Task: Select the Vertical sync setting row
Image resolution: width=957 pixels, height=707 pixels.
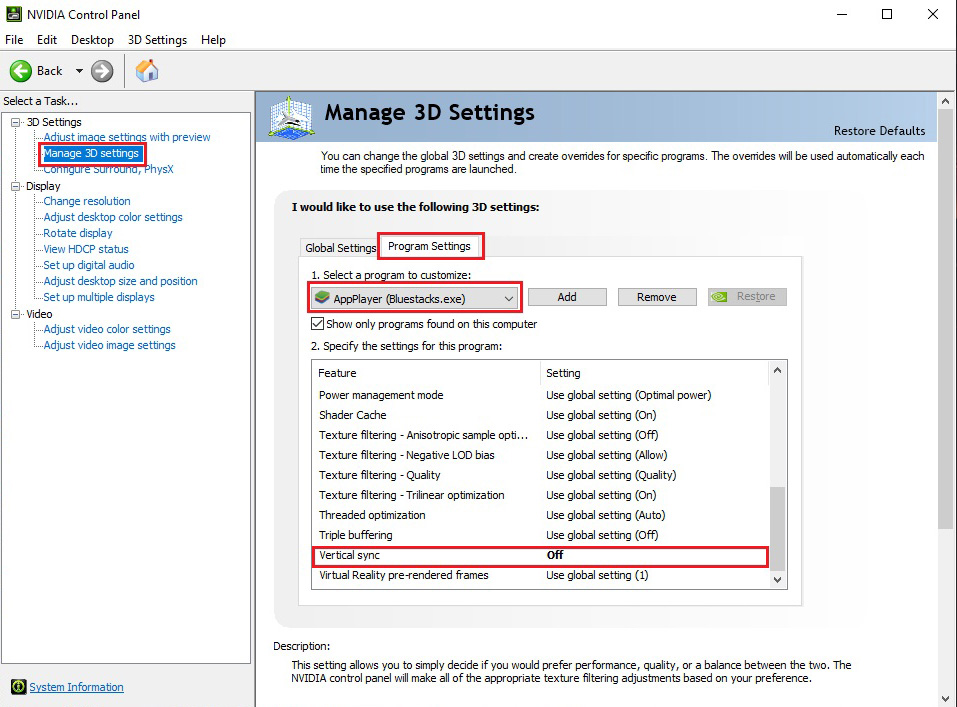Action: click(540, 556)
